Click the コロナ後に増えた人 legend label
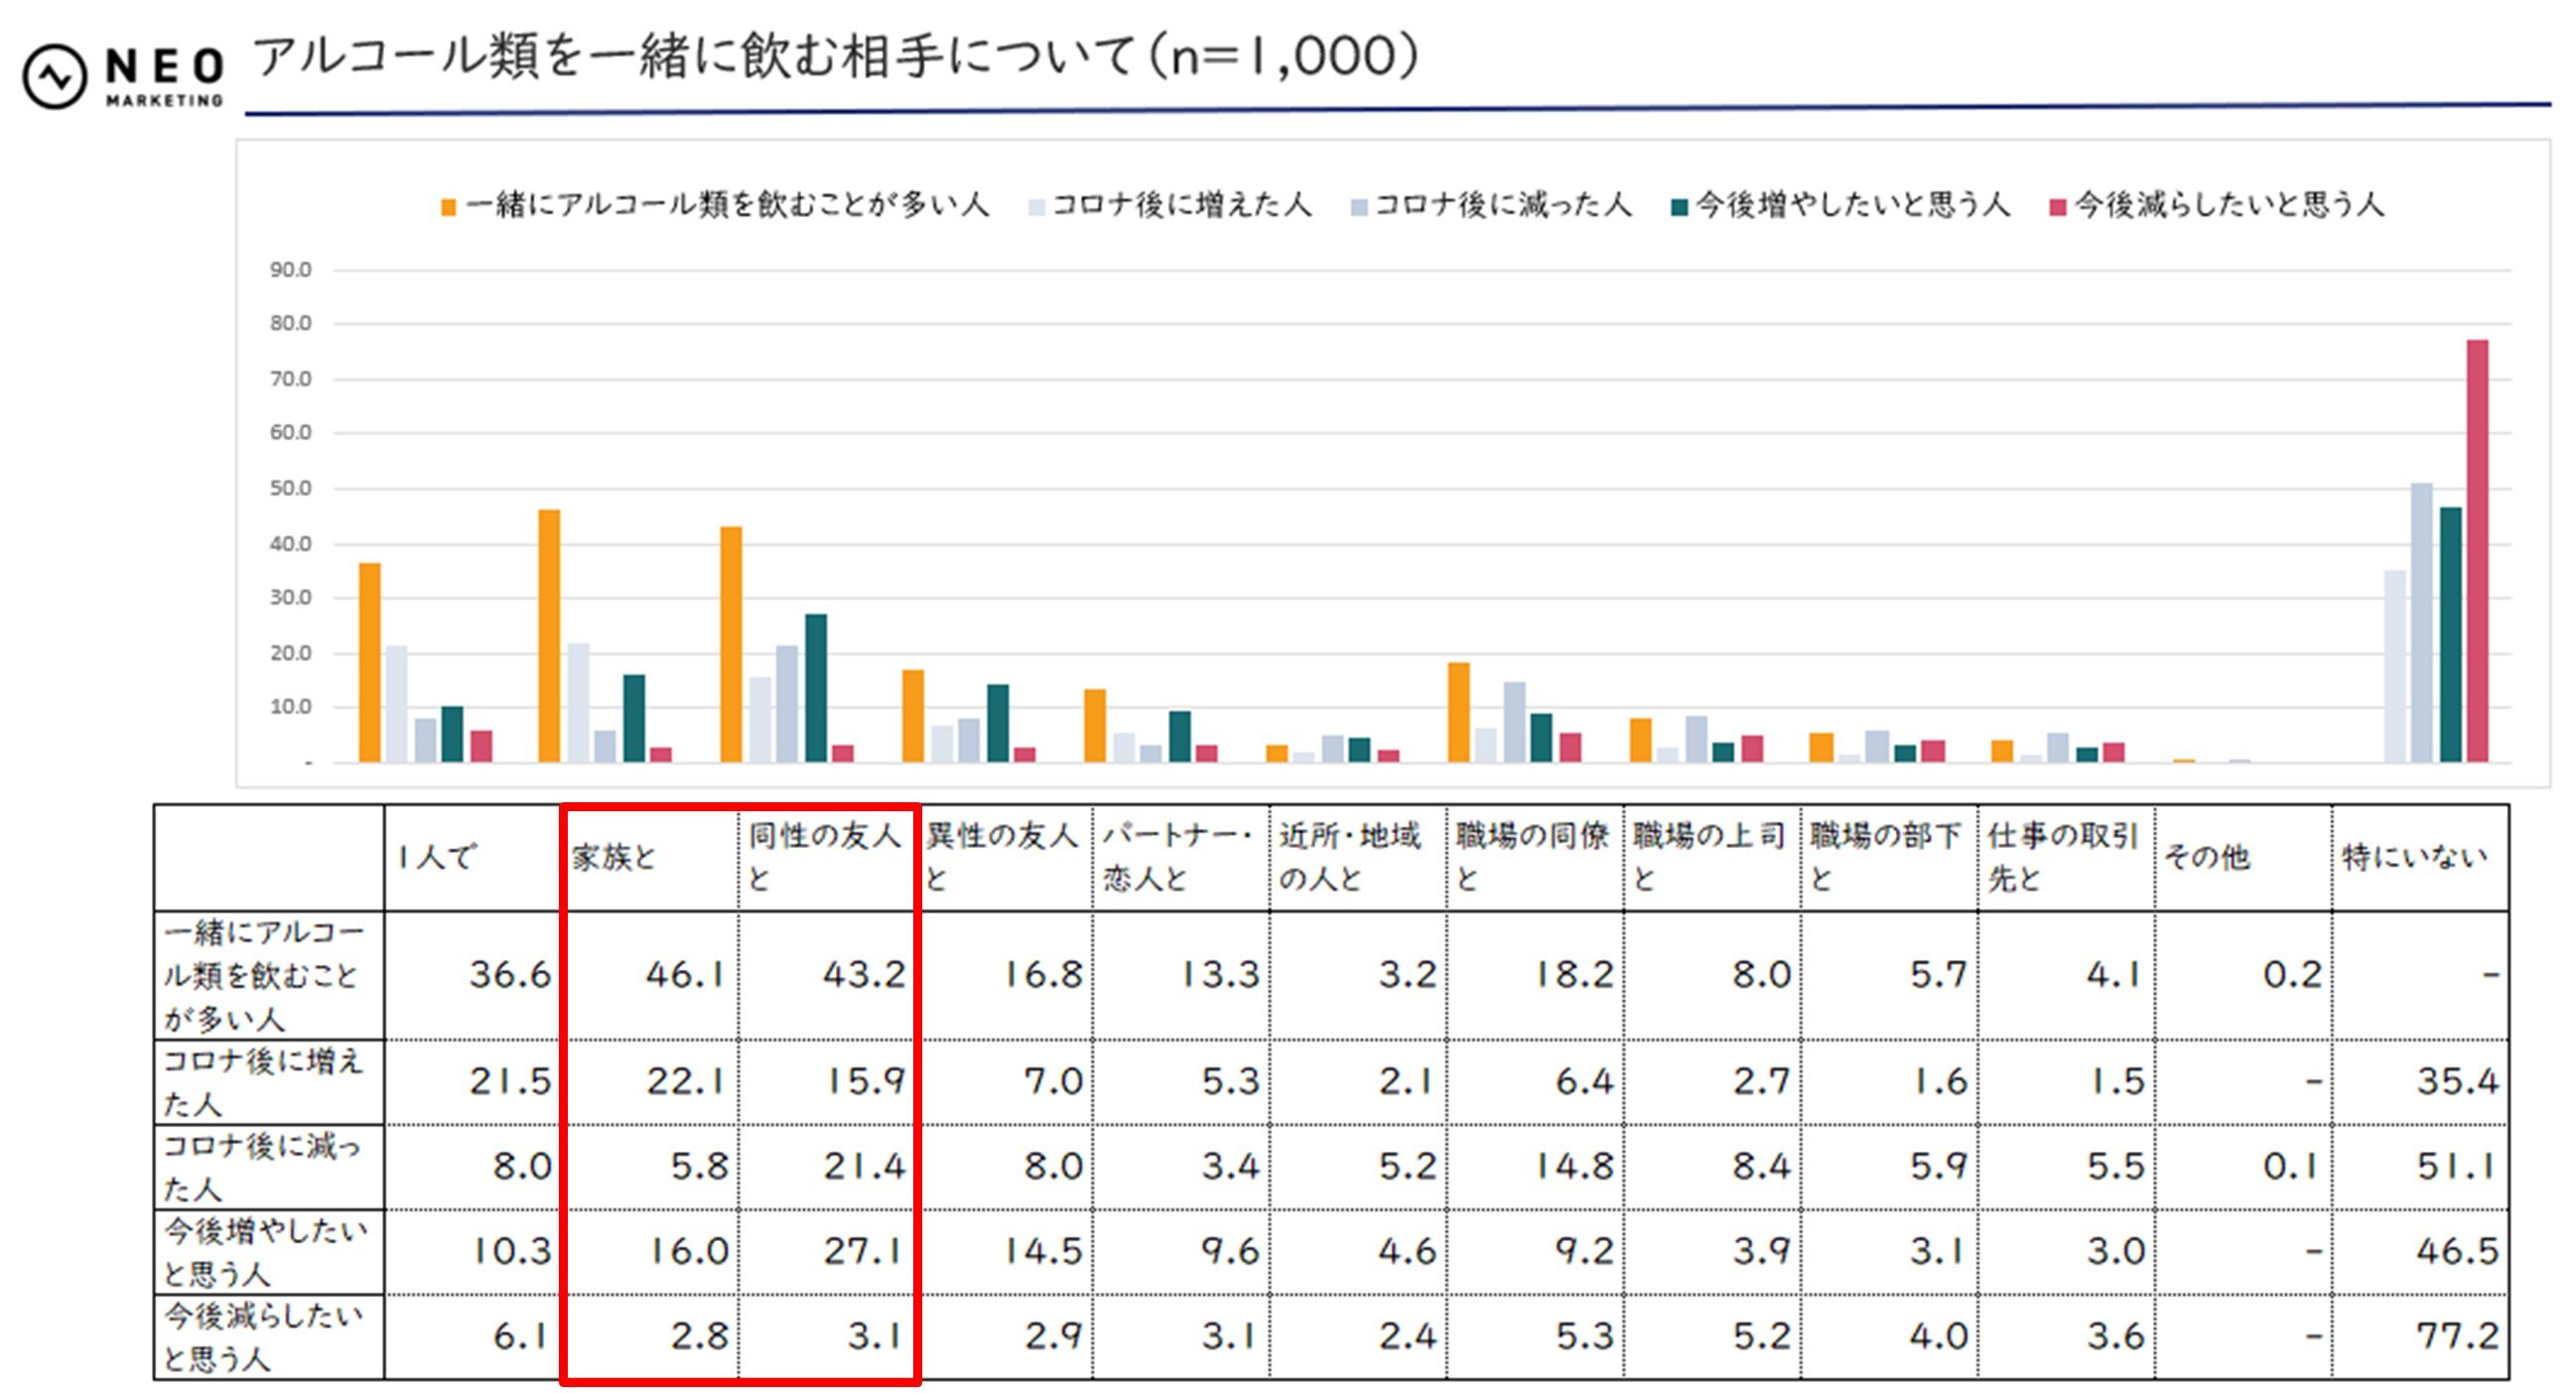2576x1393 pixels. click(x=1181, y=205)
